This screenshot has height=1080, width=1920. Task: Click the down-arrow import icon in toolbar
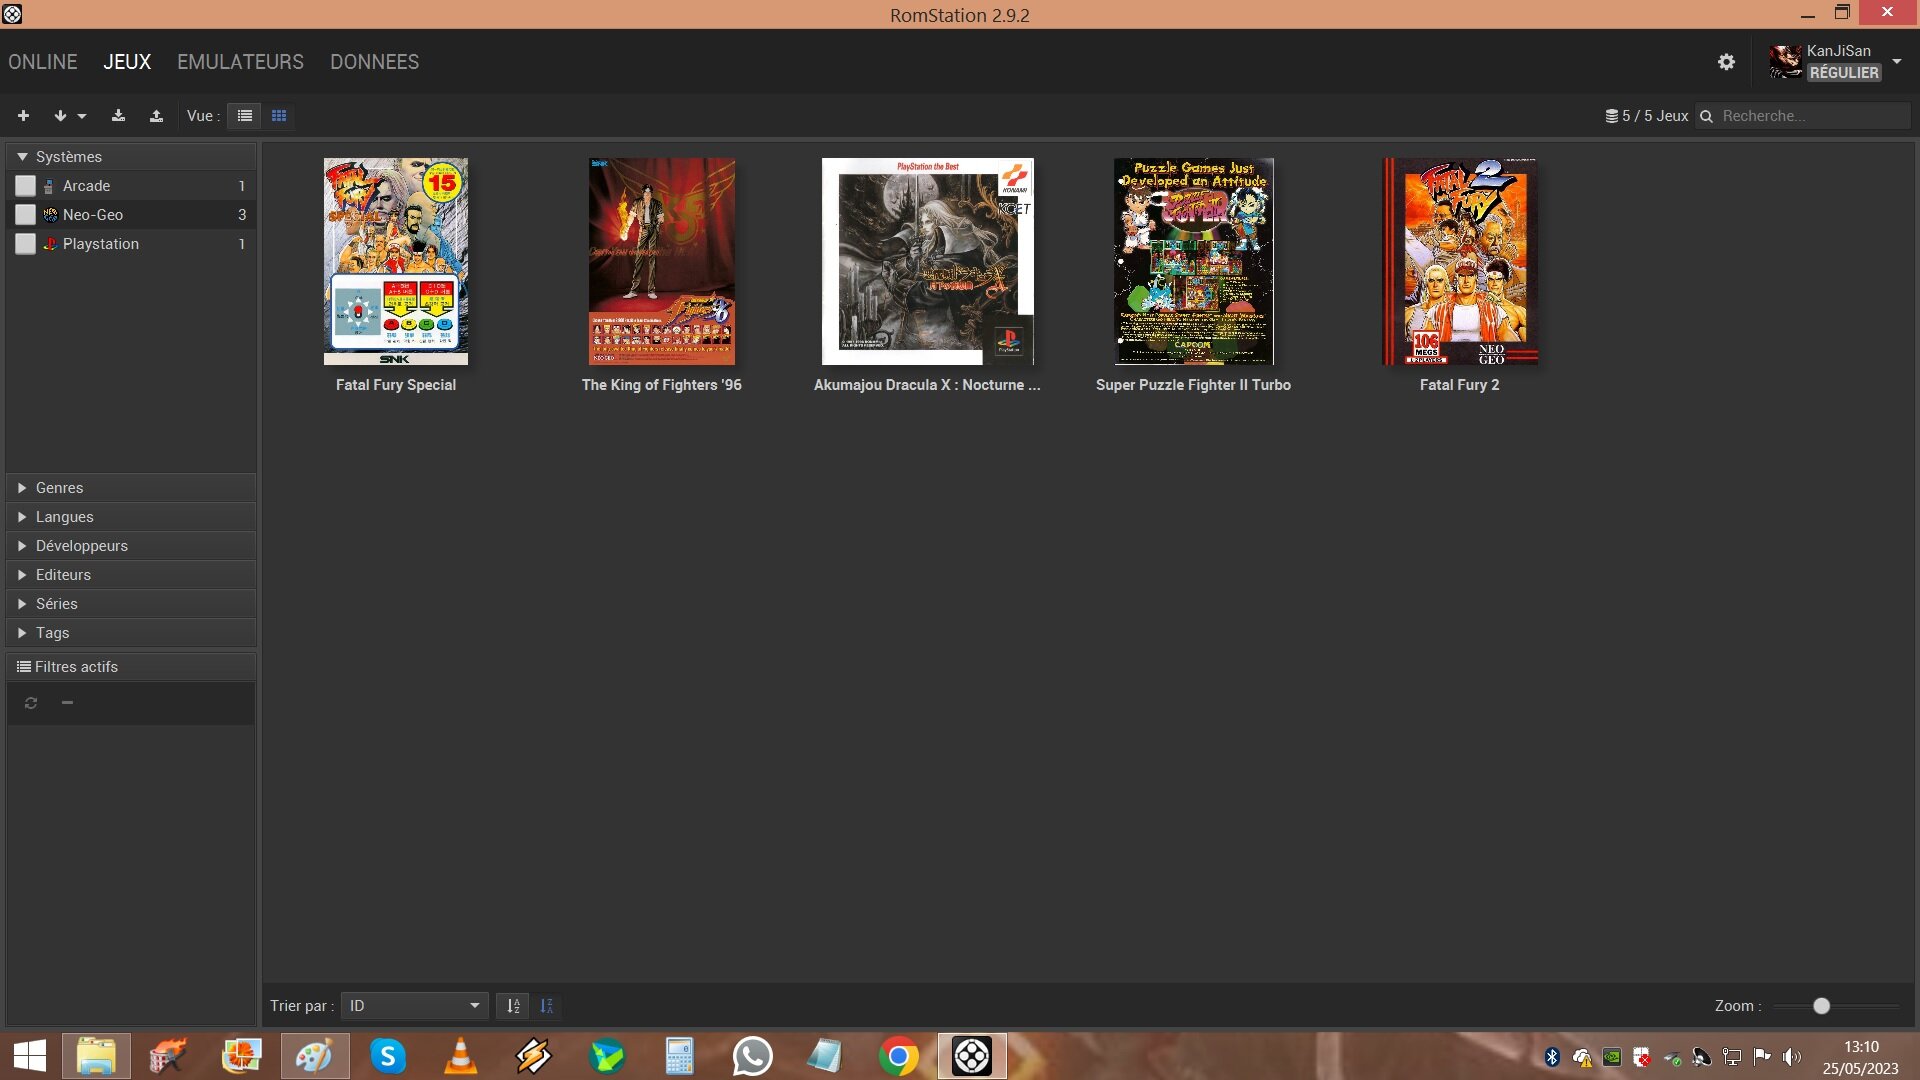click(60, 116)
